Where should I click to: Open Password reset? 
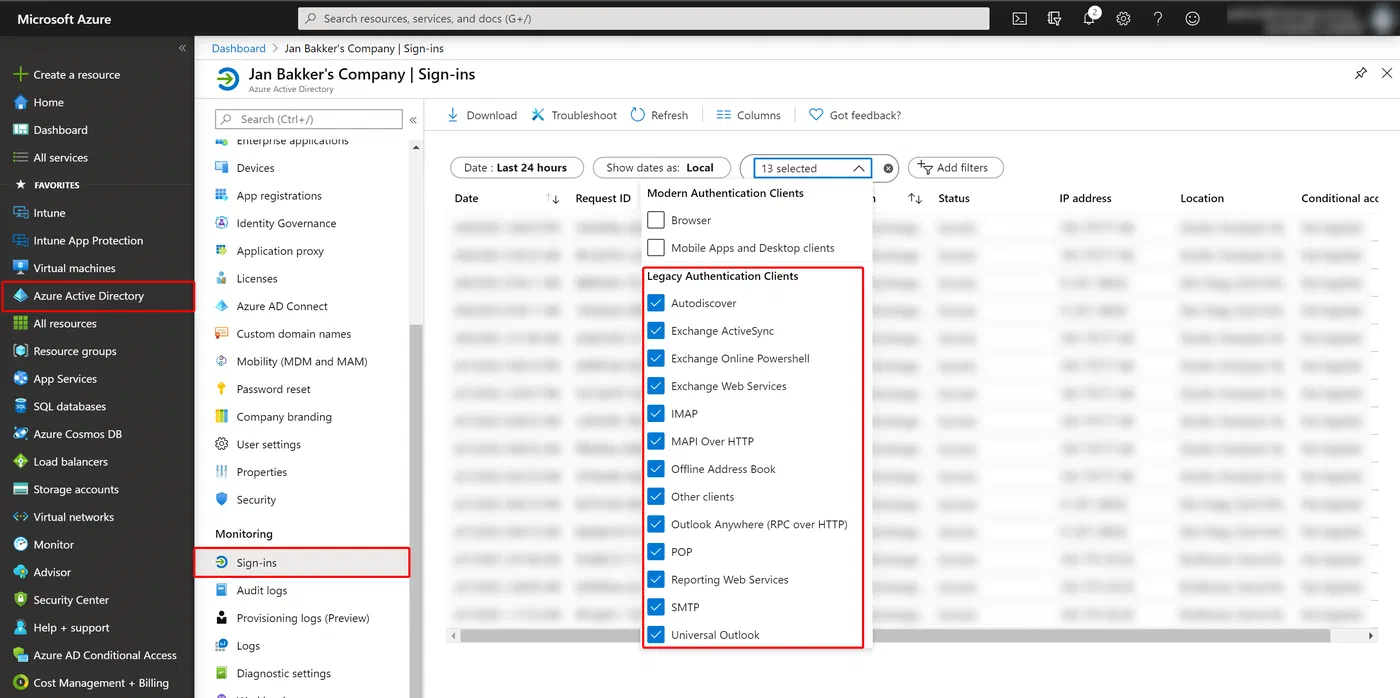[273, 389]
